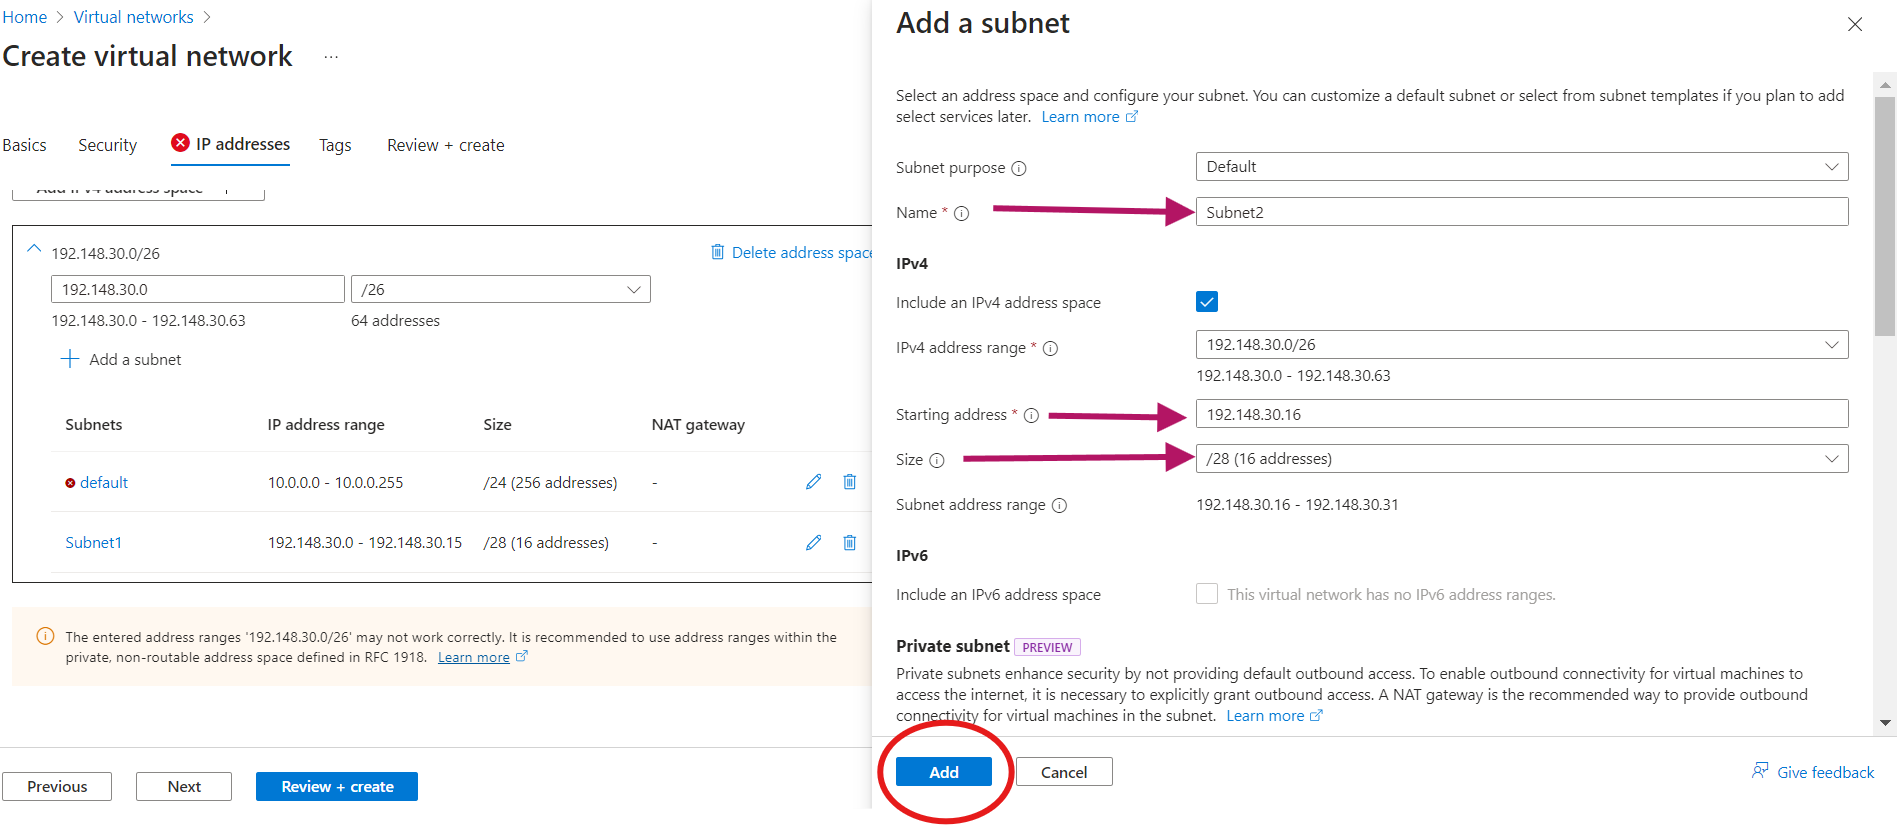
Task: Open the Tags tab
Action: [x=335, y=145]
